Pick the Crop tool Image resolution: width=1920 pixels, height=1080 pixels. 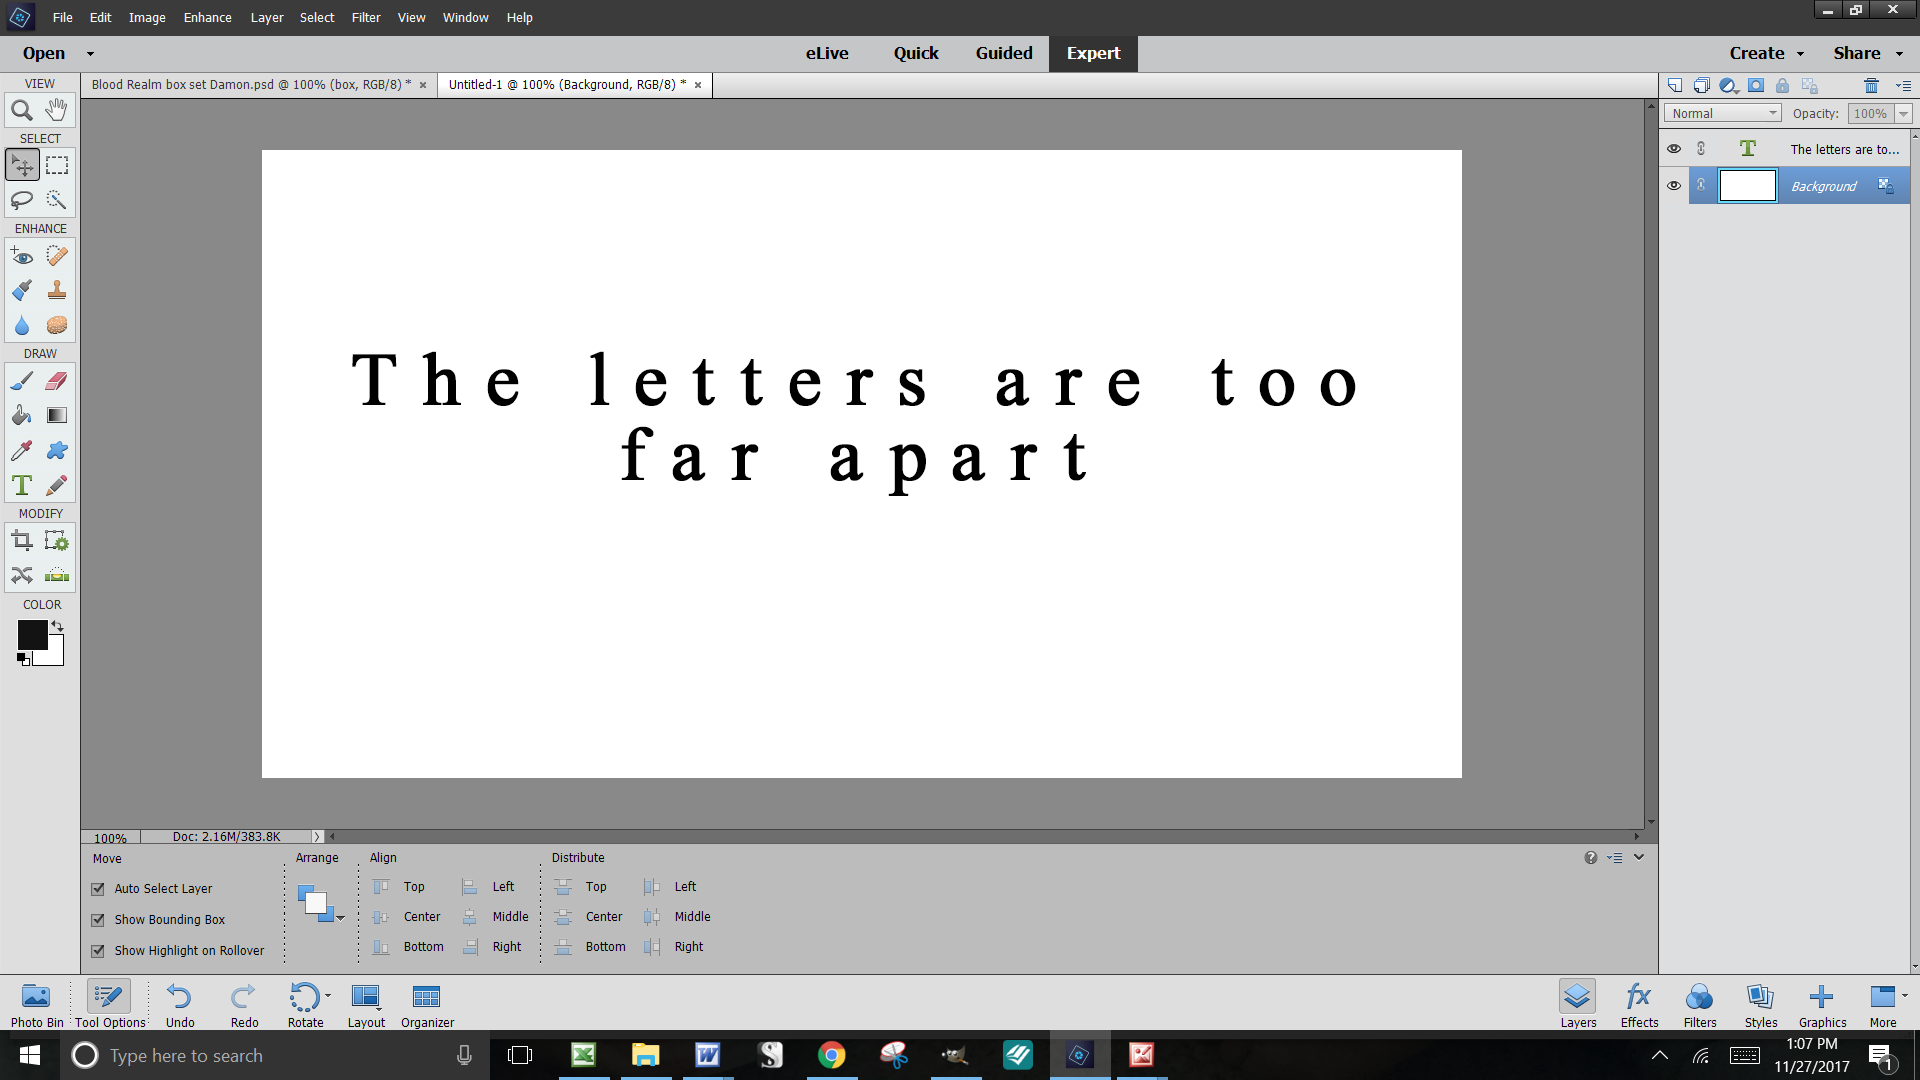pos(22,541)
